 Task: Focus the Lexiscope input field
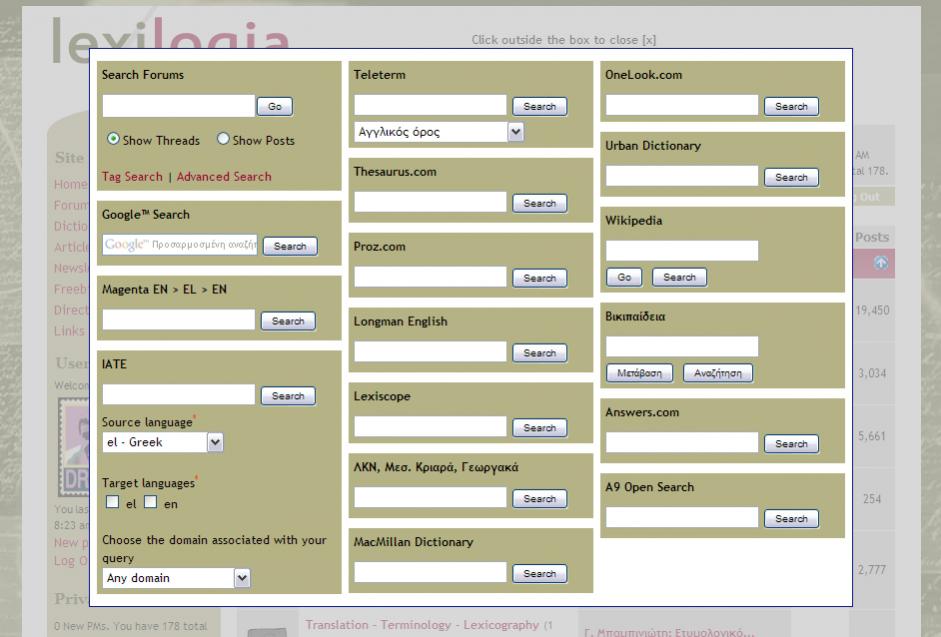(x=430, y=426)
